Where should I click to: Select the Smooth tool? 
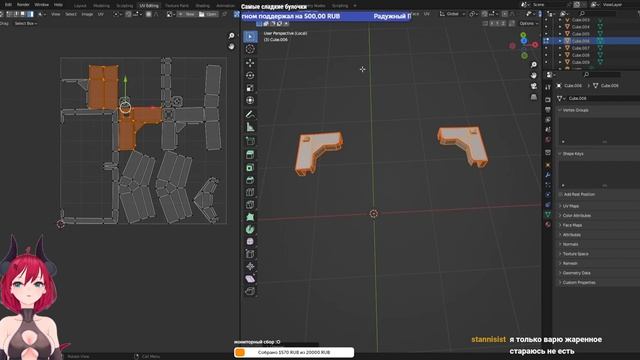click(250, 242)
